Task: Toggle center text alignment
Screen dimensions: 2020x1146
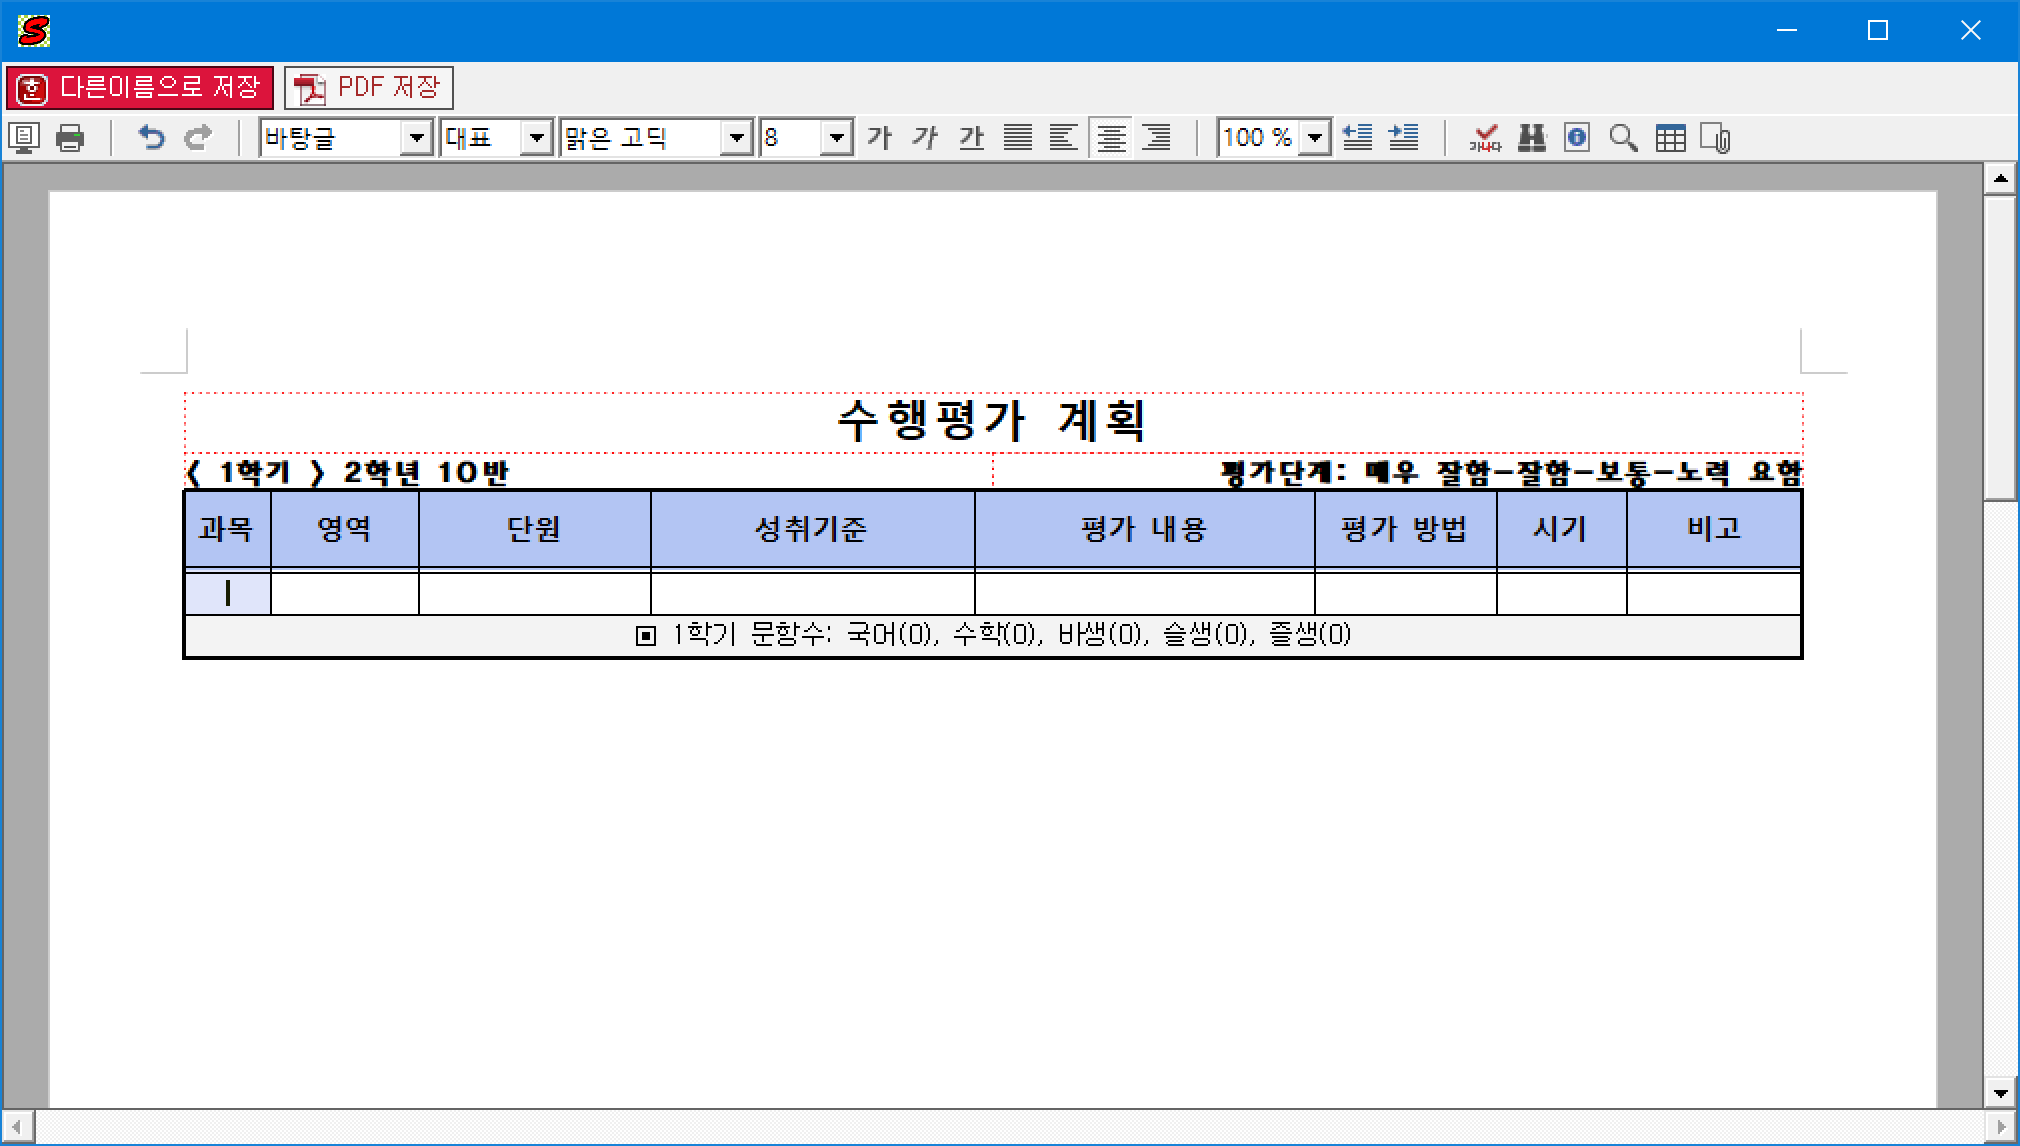Action: tap(1110, 138)
